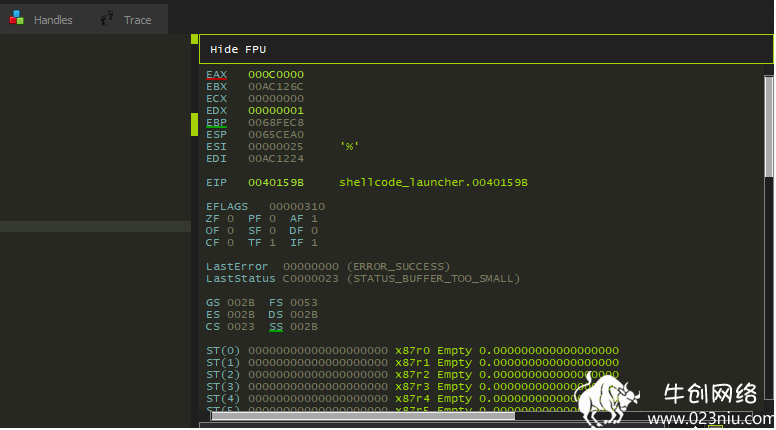776x430 pixels.
Task: Select the SS segment register label
Action: (x=276, y=327)
